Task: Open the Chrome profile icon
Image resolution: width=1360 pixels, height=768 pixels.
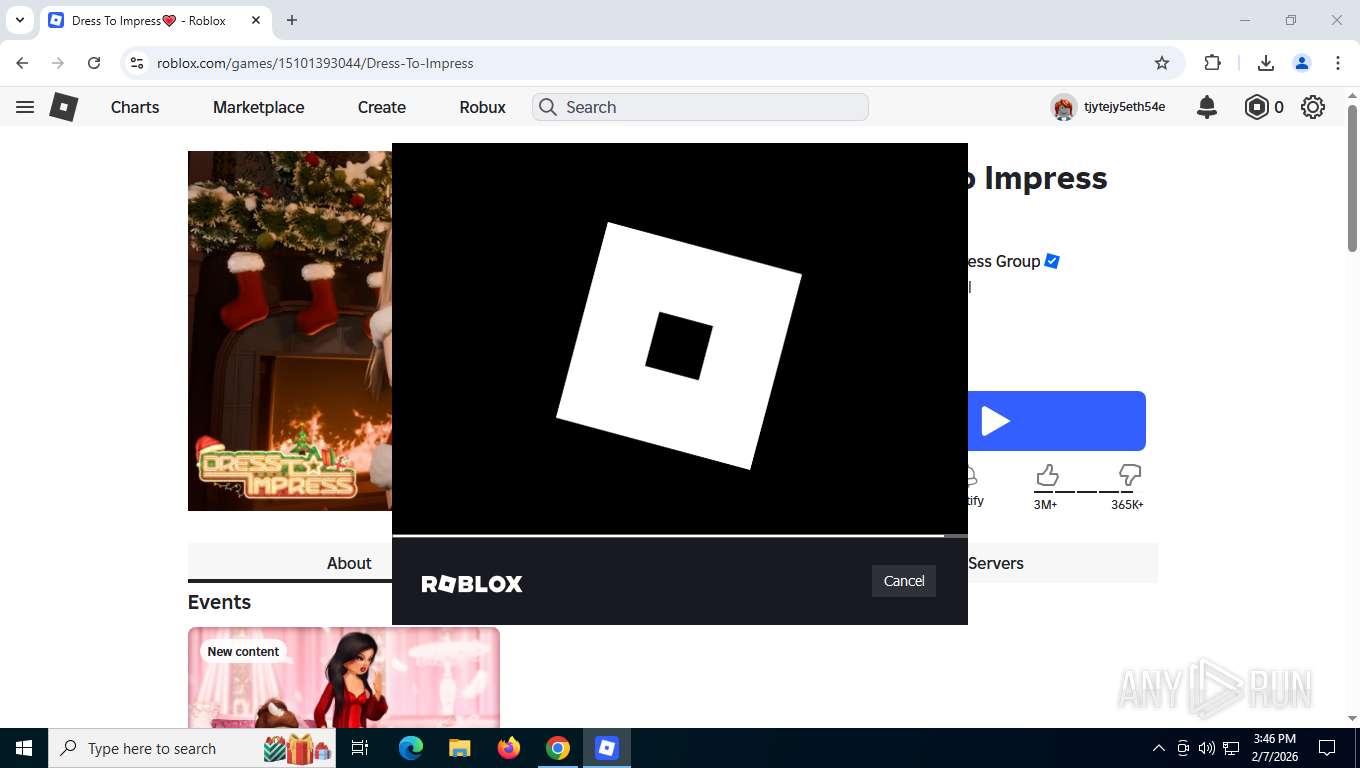Action: tap(1302, 63)
